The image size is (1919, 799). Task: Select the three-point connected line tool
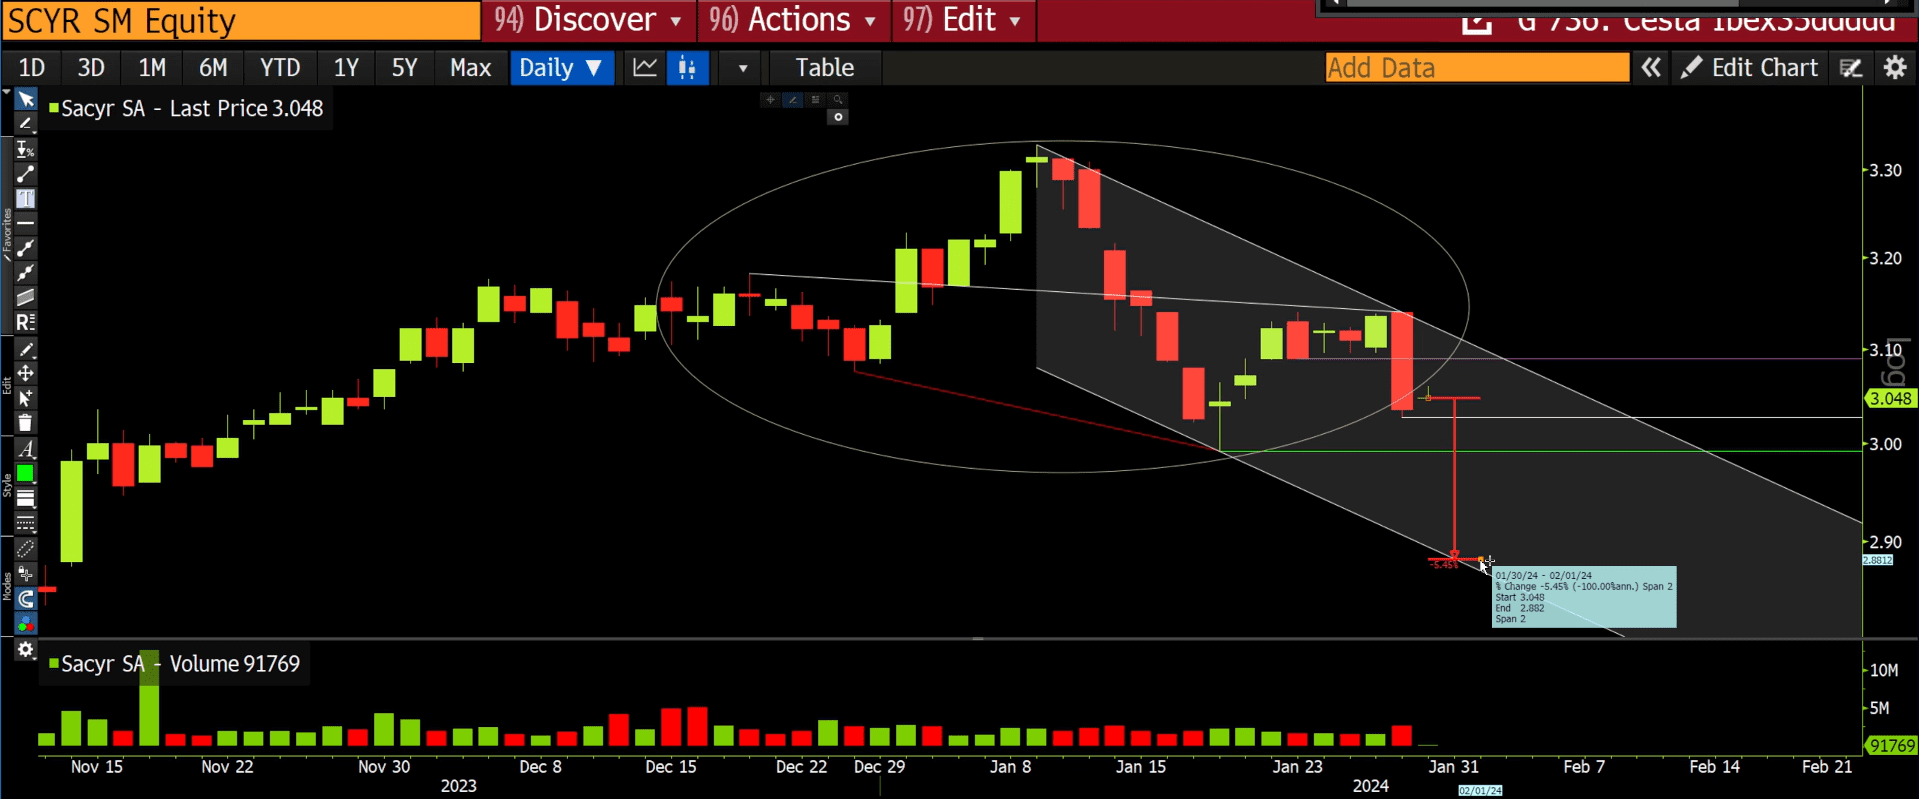[x=26, y=247]
